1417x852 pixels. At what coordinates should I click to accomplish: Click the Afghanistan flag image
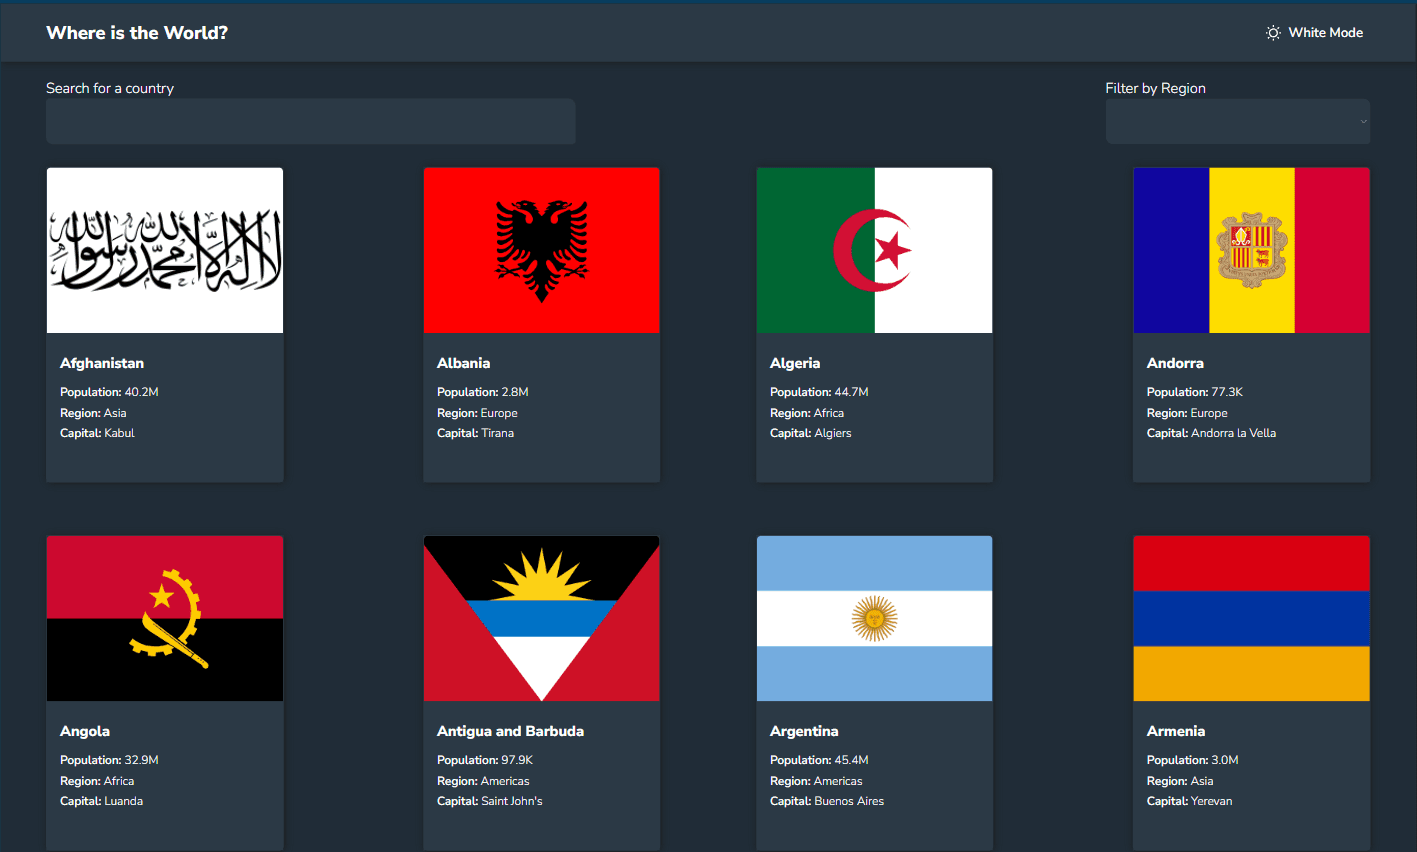(164, 249)
